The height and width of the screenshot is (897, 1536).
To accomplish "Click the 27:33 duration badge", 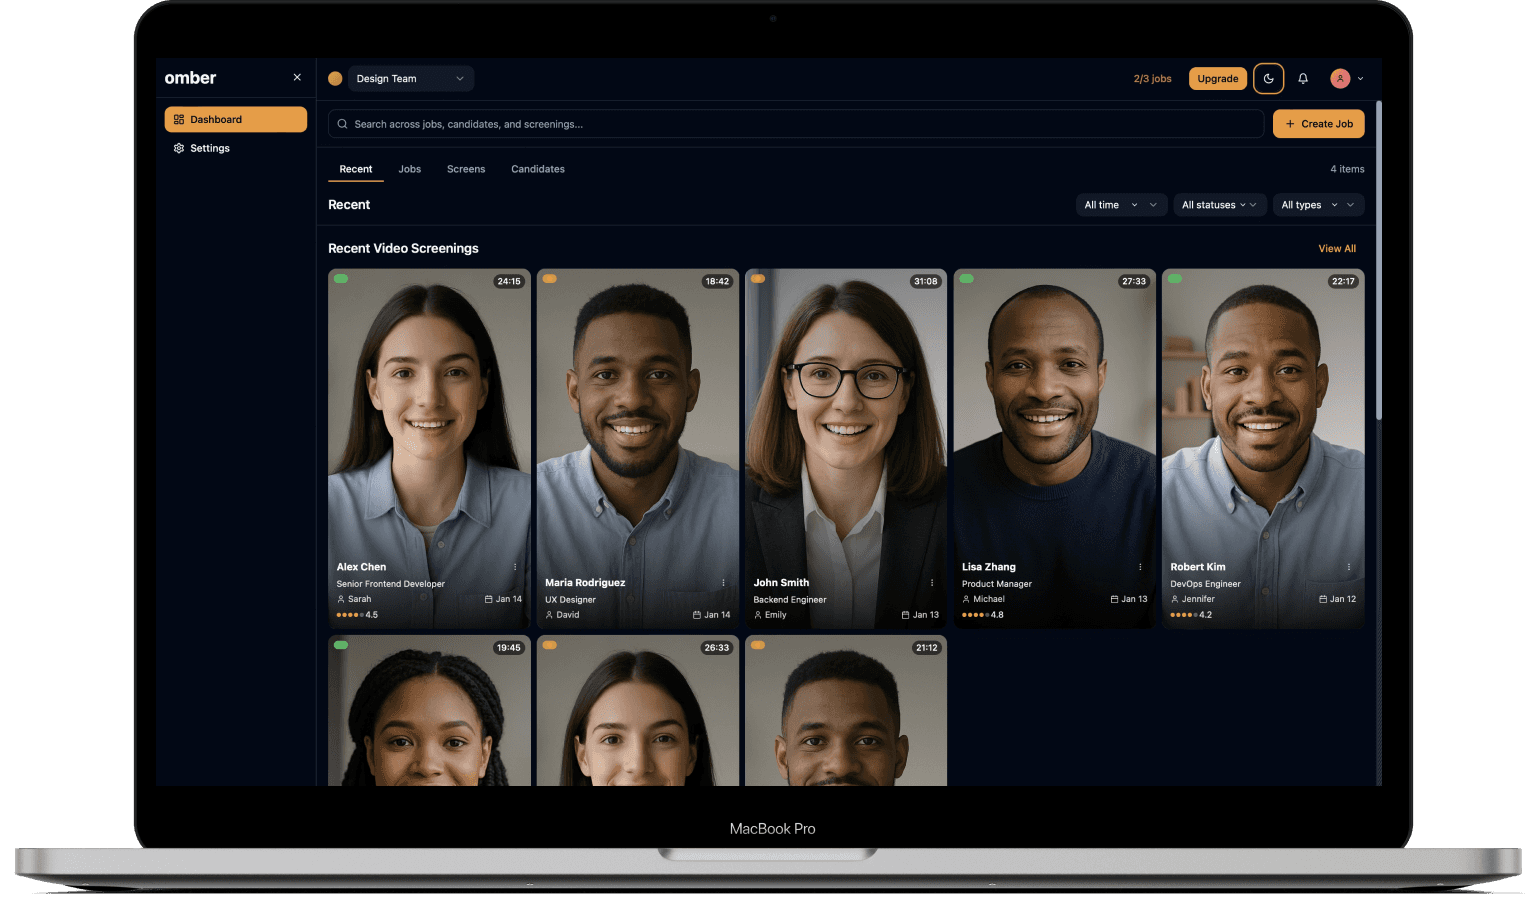I will coord(1134,282).
